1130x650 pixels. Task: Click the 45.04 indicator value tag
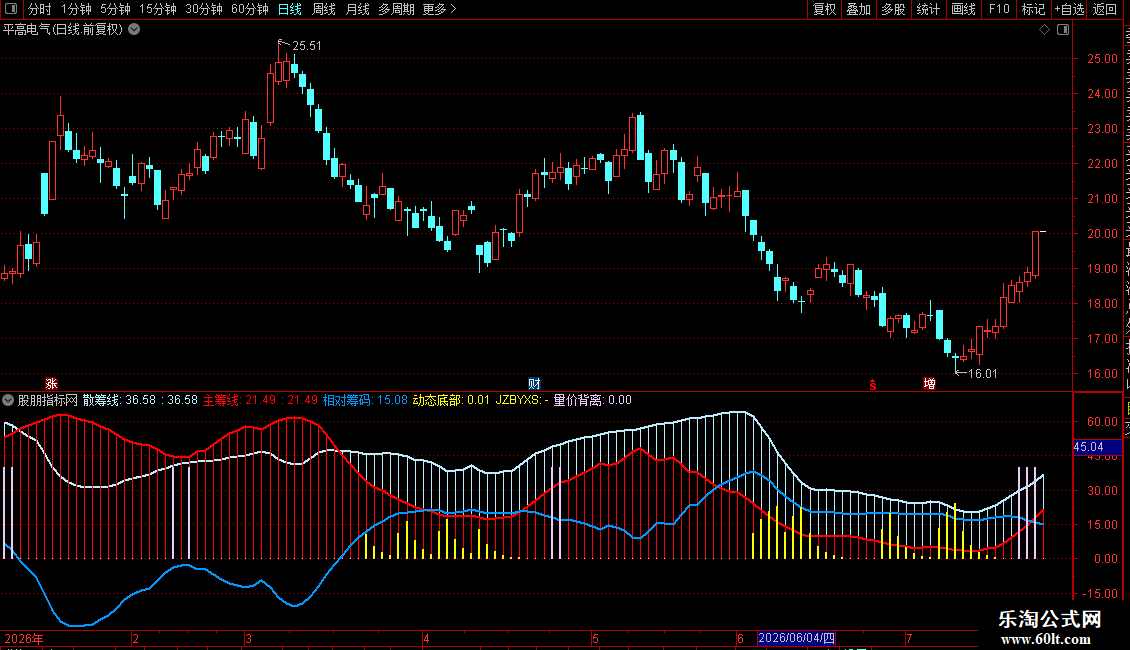pos(1097,447)
